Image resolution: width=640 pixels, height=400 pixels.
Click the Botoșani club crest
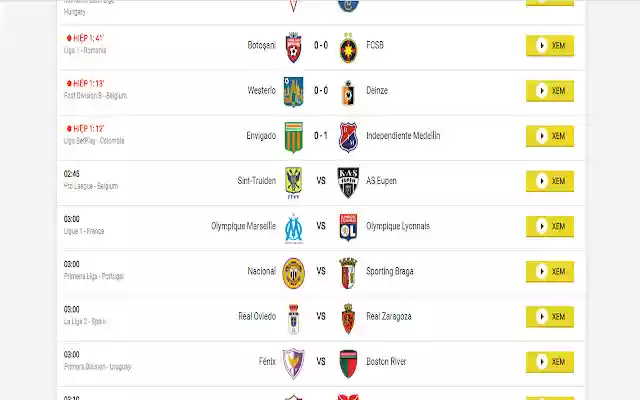(293, 46)
